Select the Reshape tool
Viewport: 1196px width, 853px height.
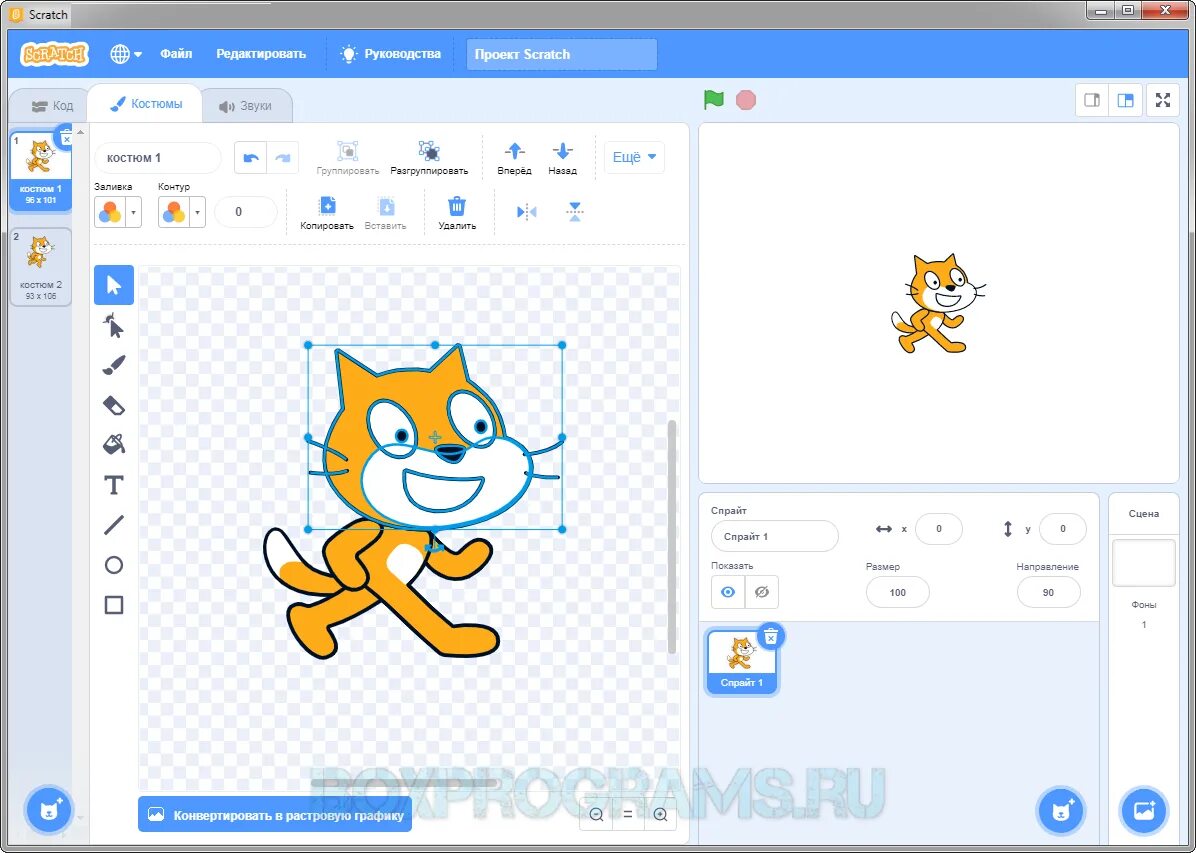coord(114,326)
